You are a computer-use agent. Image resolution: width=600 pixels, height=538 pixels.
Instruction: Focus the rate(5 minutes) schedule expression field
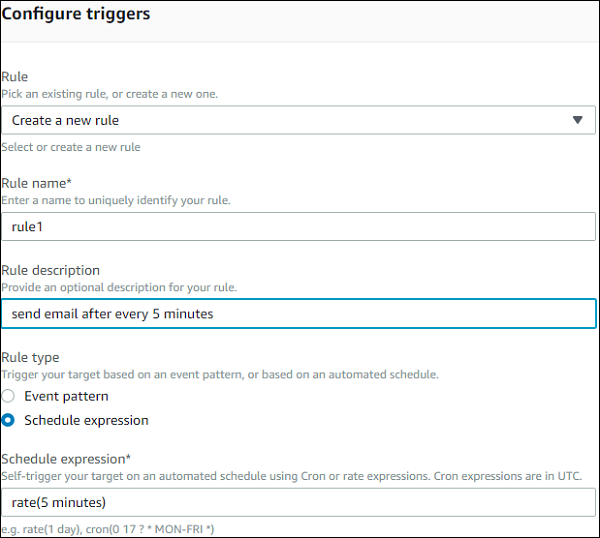pos(298,501)
